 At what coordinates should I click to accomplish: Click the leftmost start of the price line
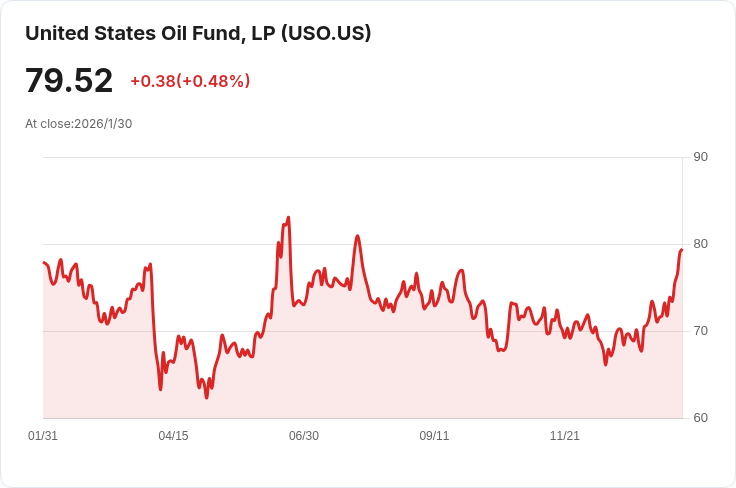point(44,263)
